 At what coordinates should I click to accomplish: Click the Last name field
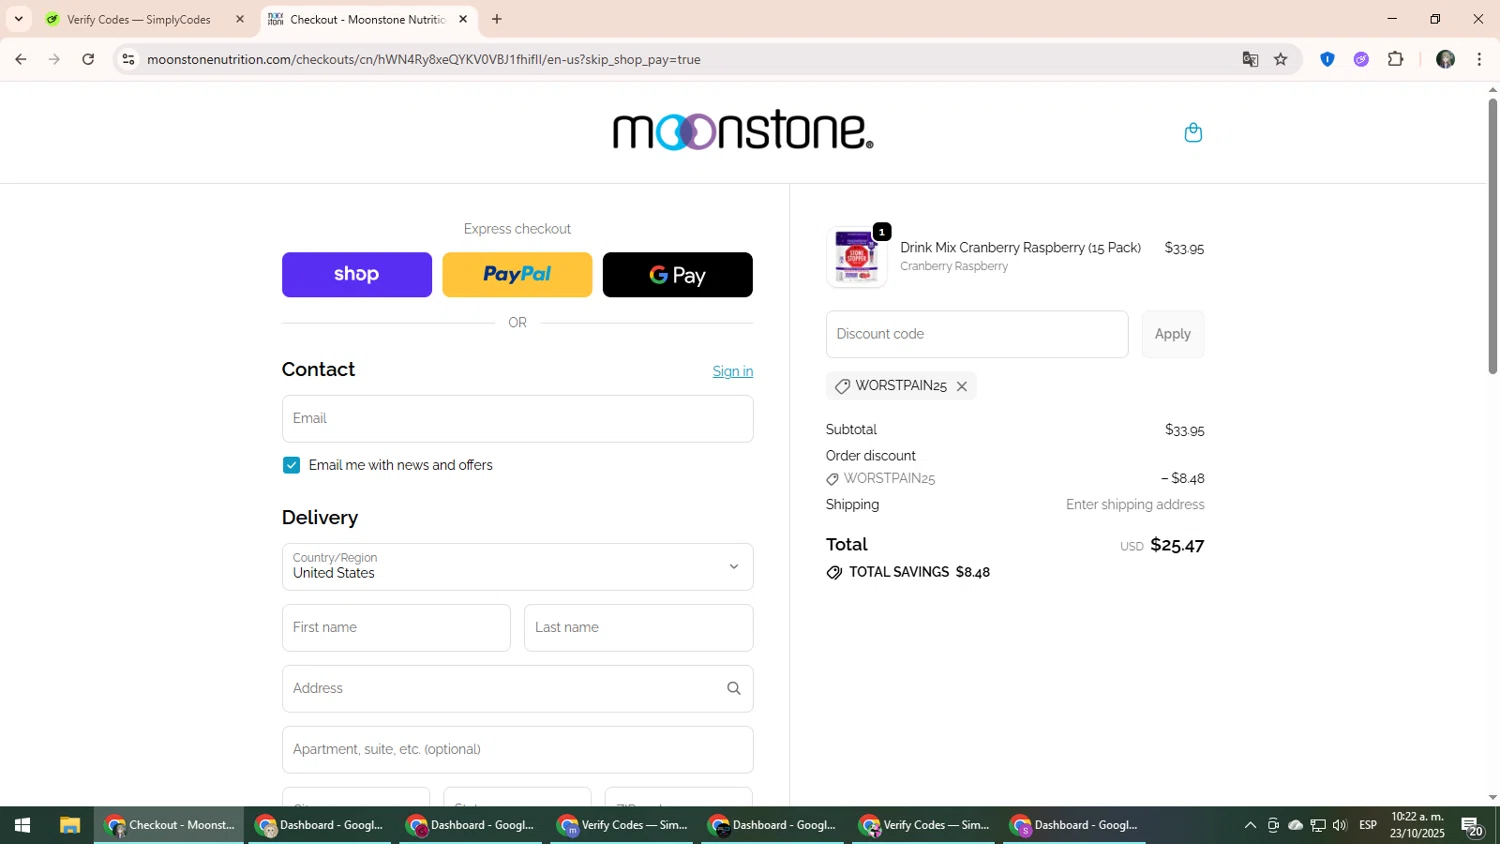(638, 628)
